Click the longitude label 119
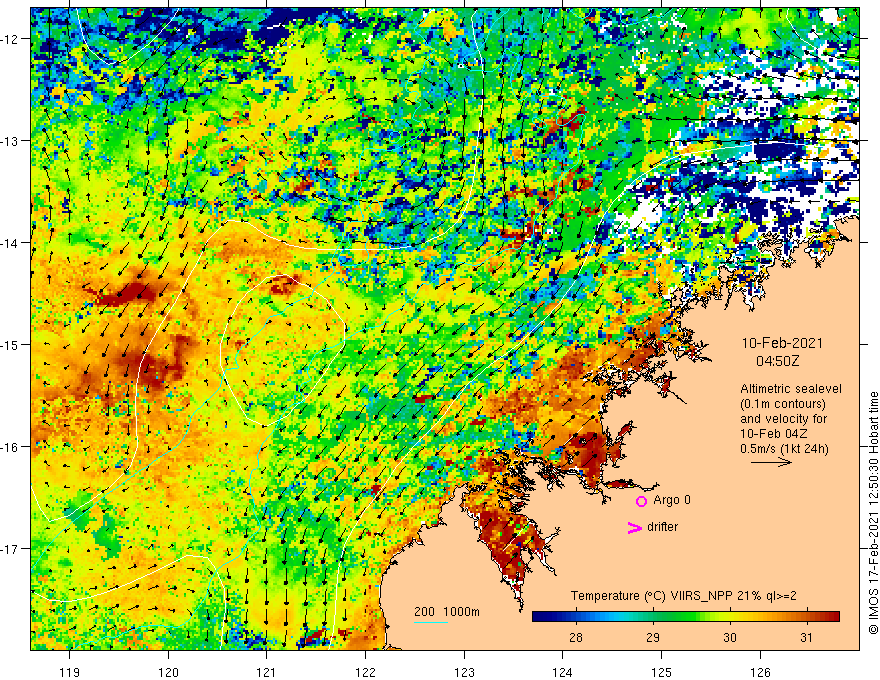 click(70, 672)
